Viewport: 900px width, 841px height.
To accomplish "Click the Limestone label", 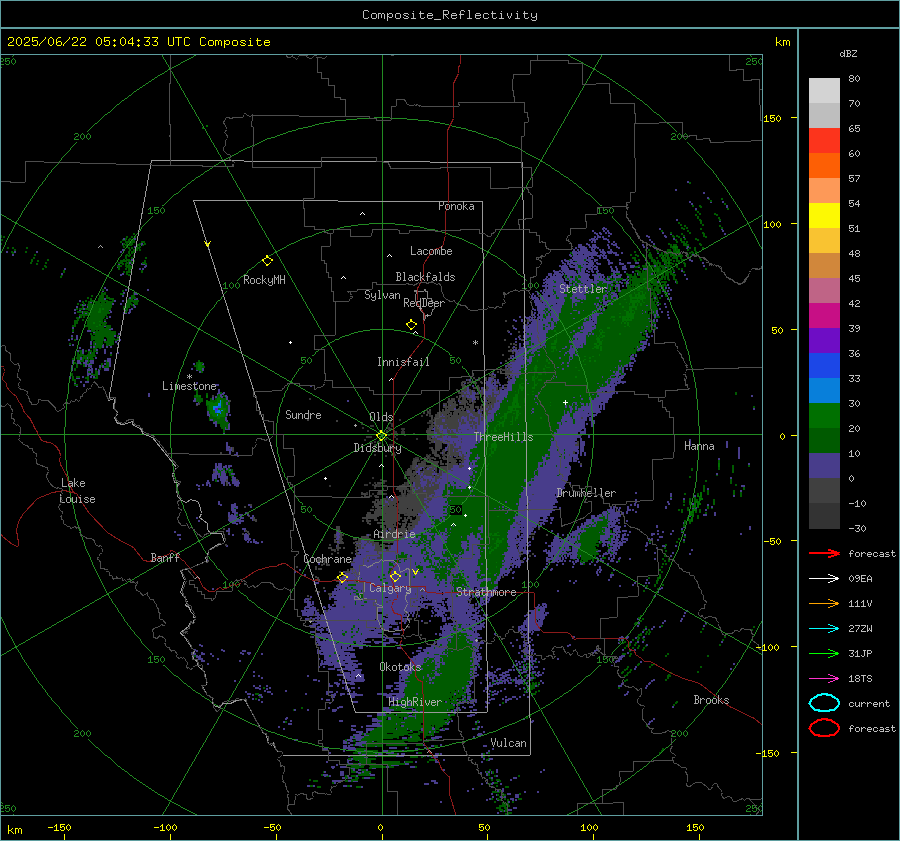I will [189, 386].
